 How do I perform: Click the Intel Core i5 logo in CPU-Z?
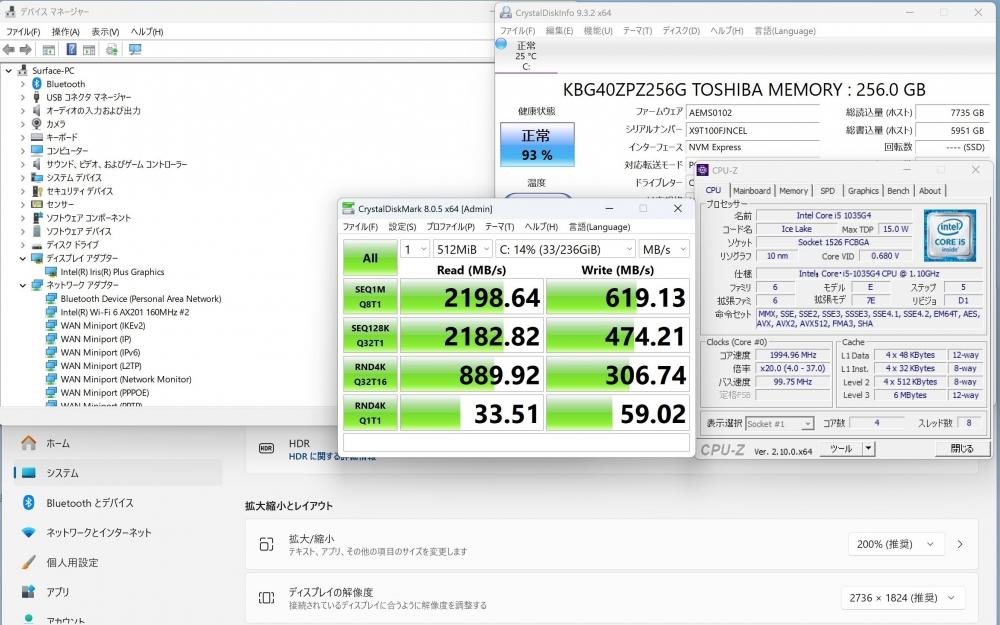coord(950,235)
